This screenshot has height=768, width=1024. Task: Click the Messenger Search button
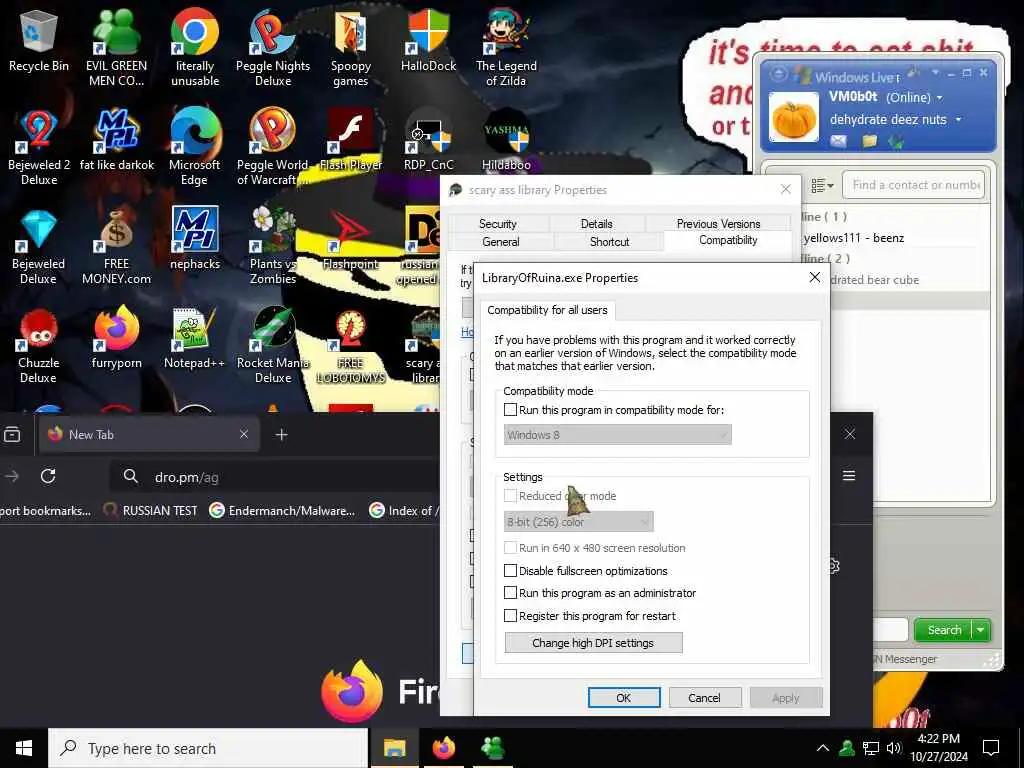coord(944,630)
